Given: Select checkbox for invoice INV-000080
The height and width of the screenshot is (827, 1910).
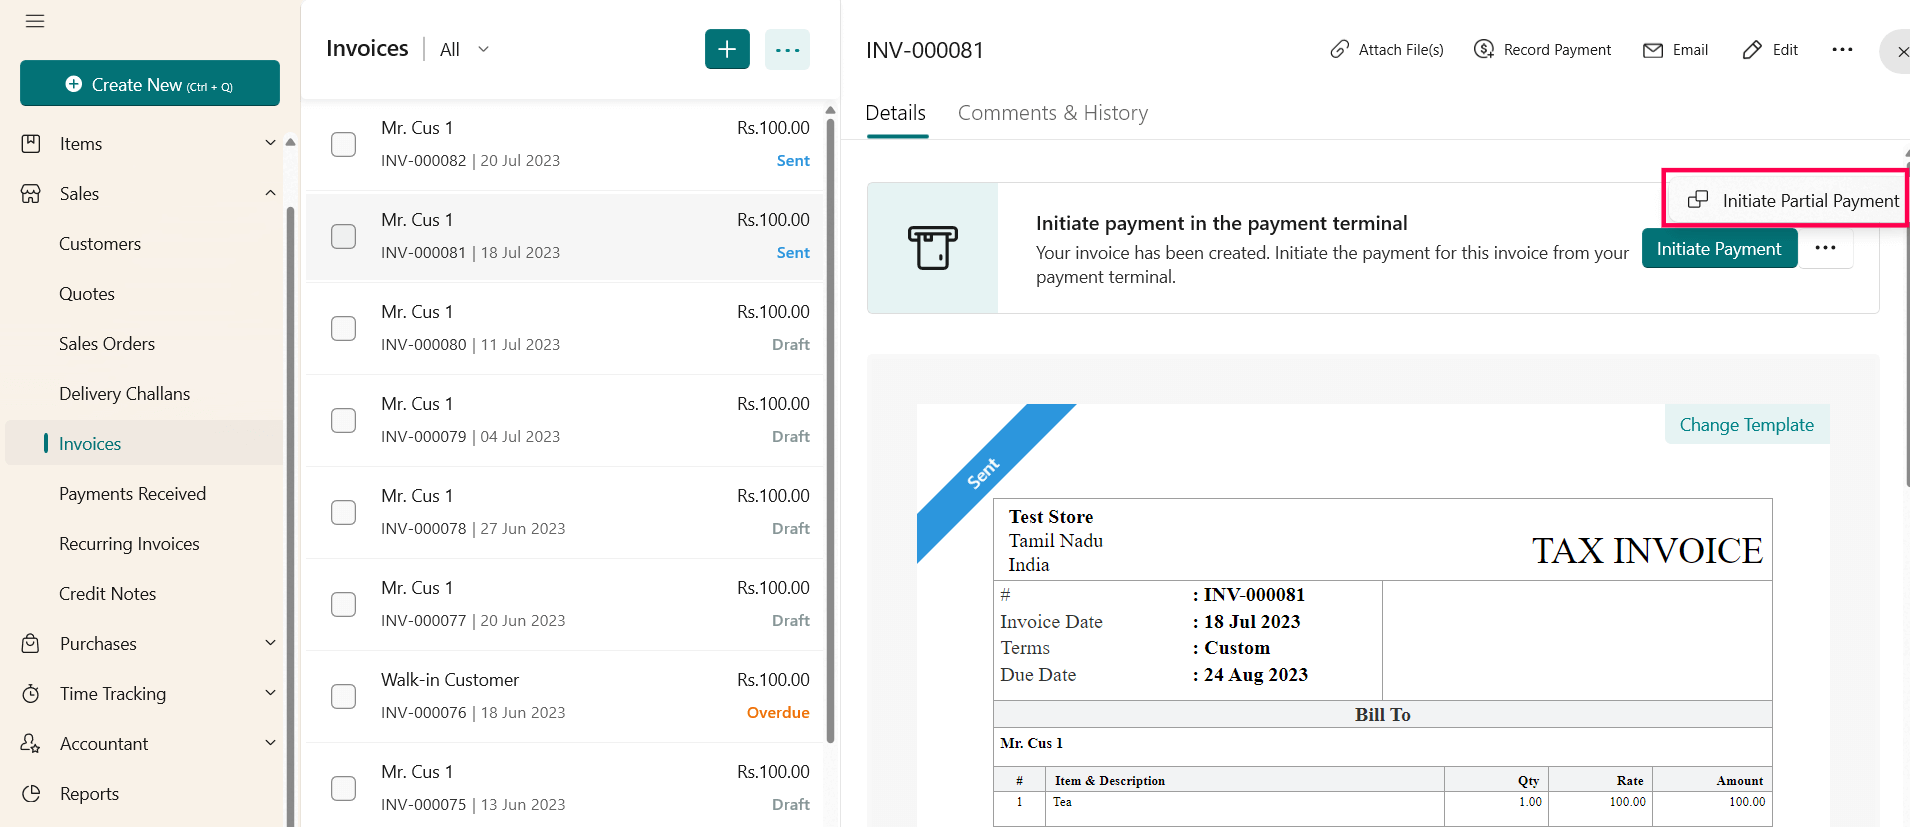Looking at the screenshot, I should tap(343, 328).
